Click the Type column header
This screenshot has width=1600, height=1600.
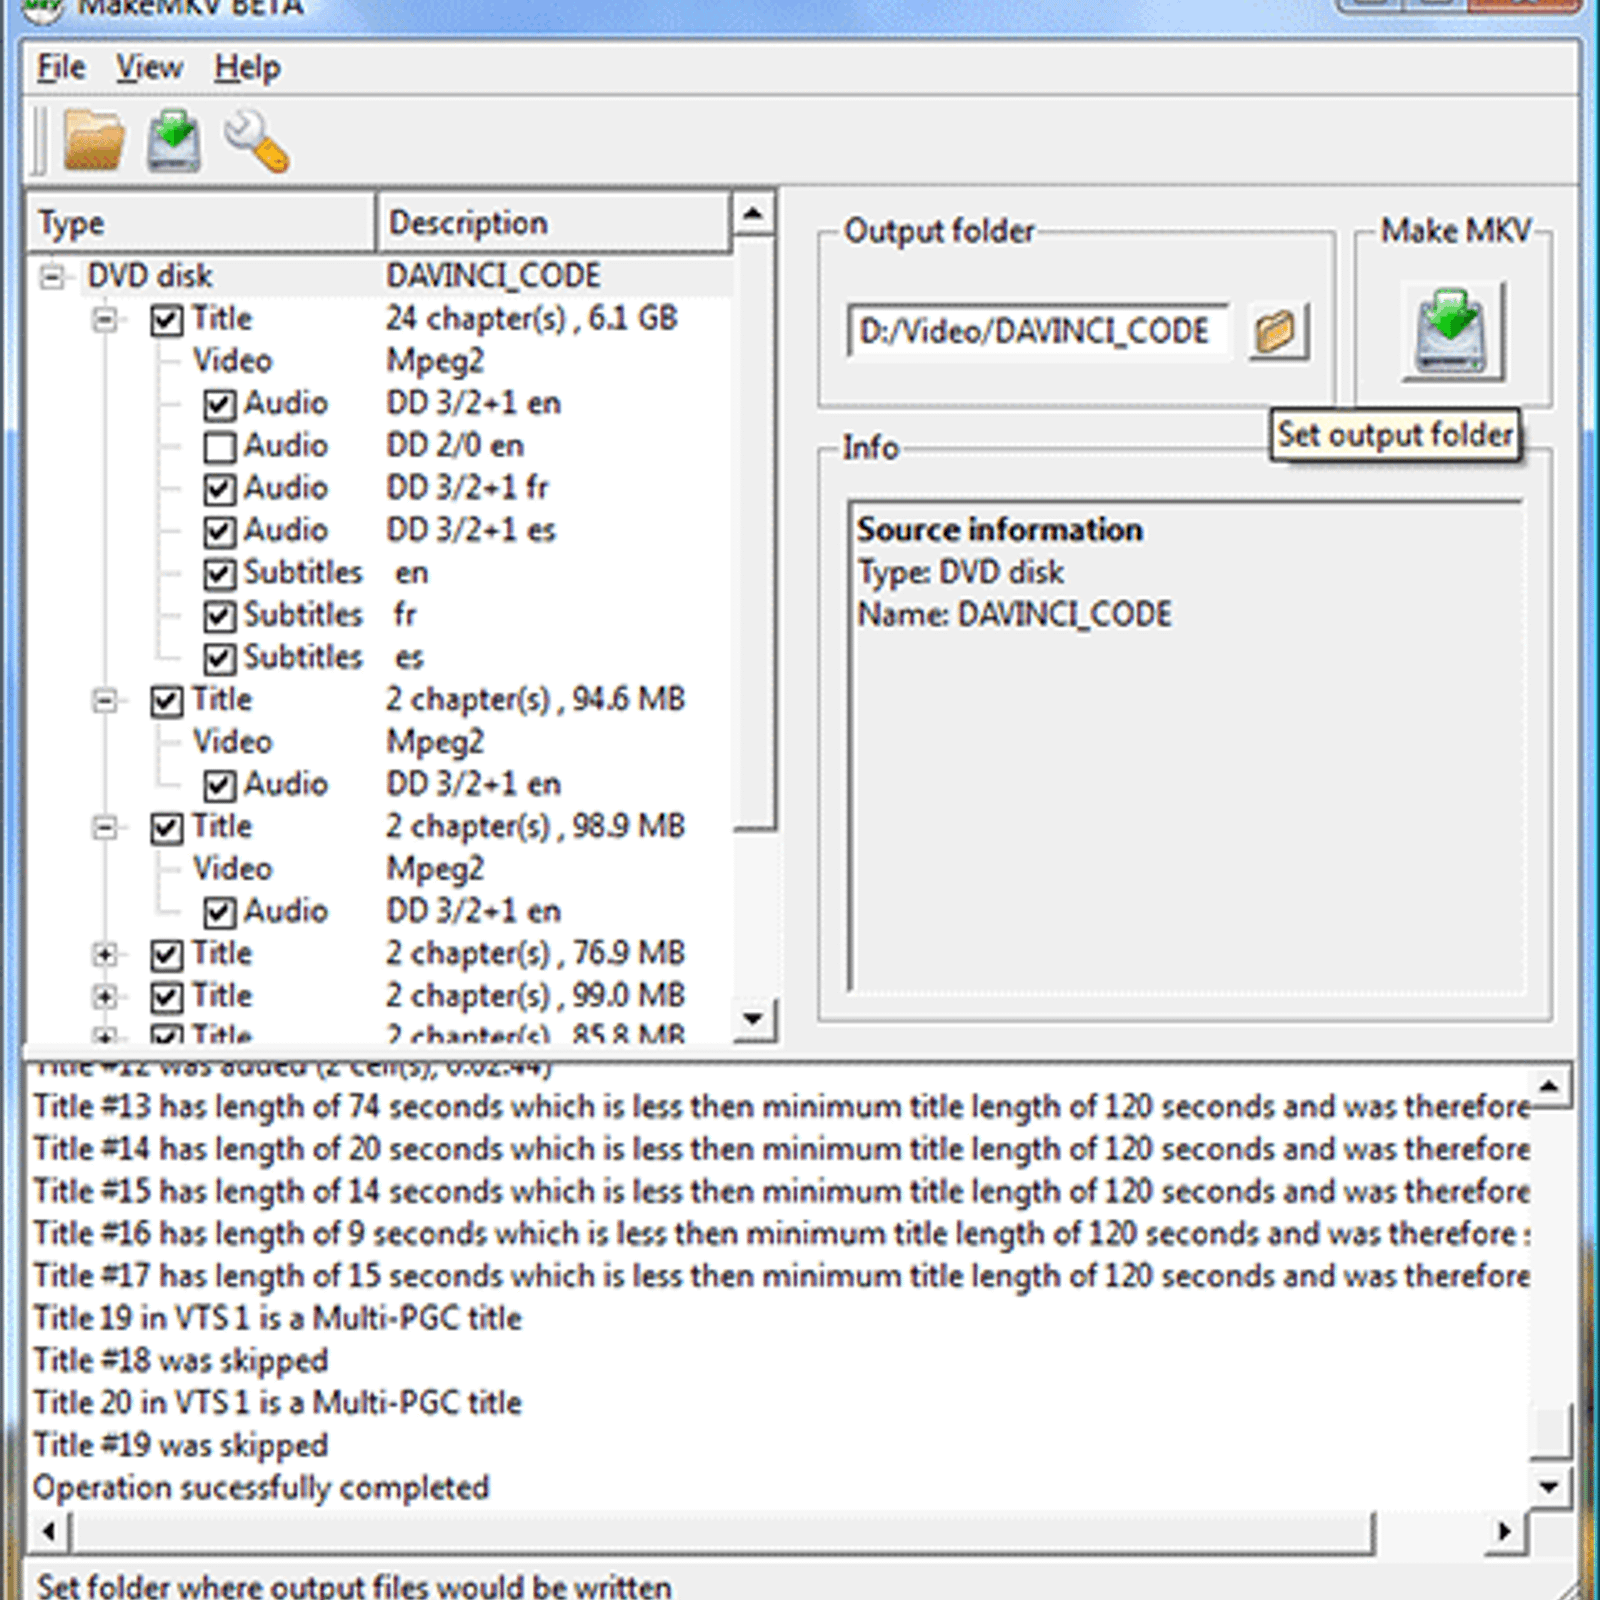(201, 222)
